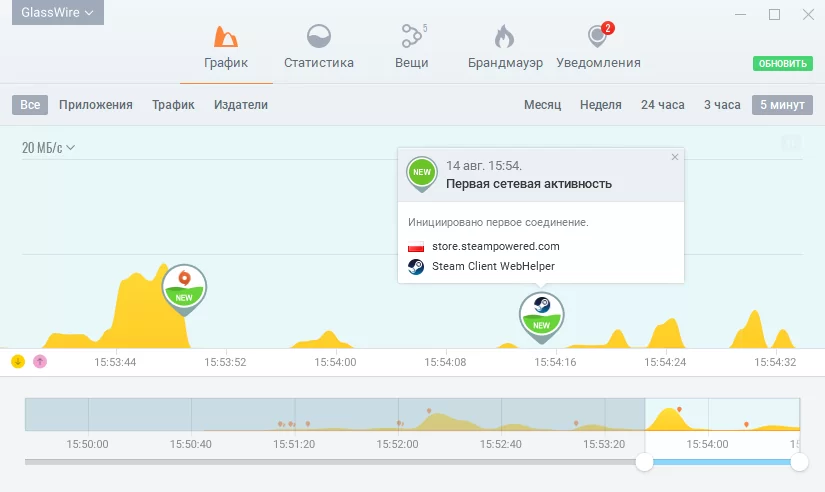Screen dimensions: 825x492
Task: Select the Приложения view
Action: click(x=96, y=105)
